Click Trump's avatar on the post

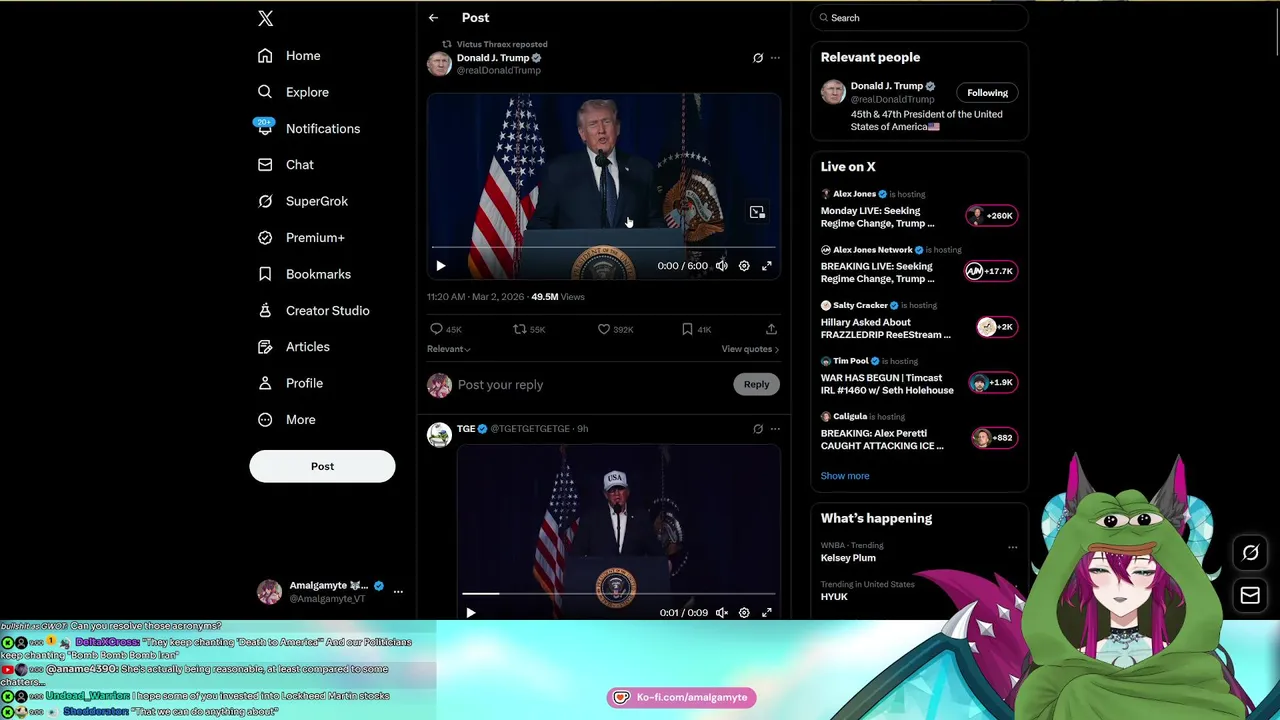click(439, 64)
